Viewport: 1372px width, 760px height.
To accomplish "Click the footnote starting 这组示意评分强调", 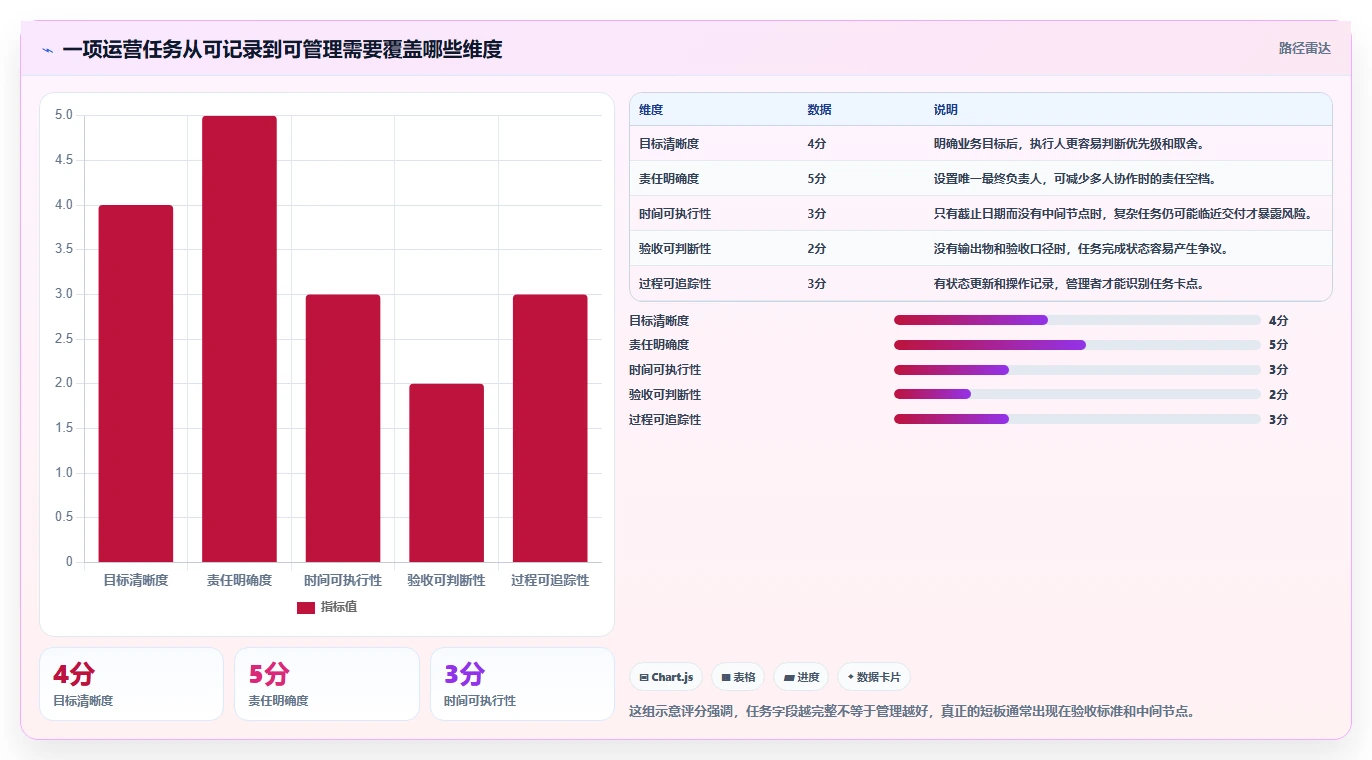I will pos(912,712).
